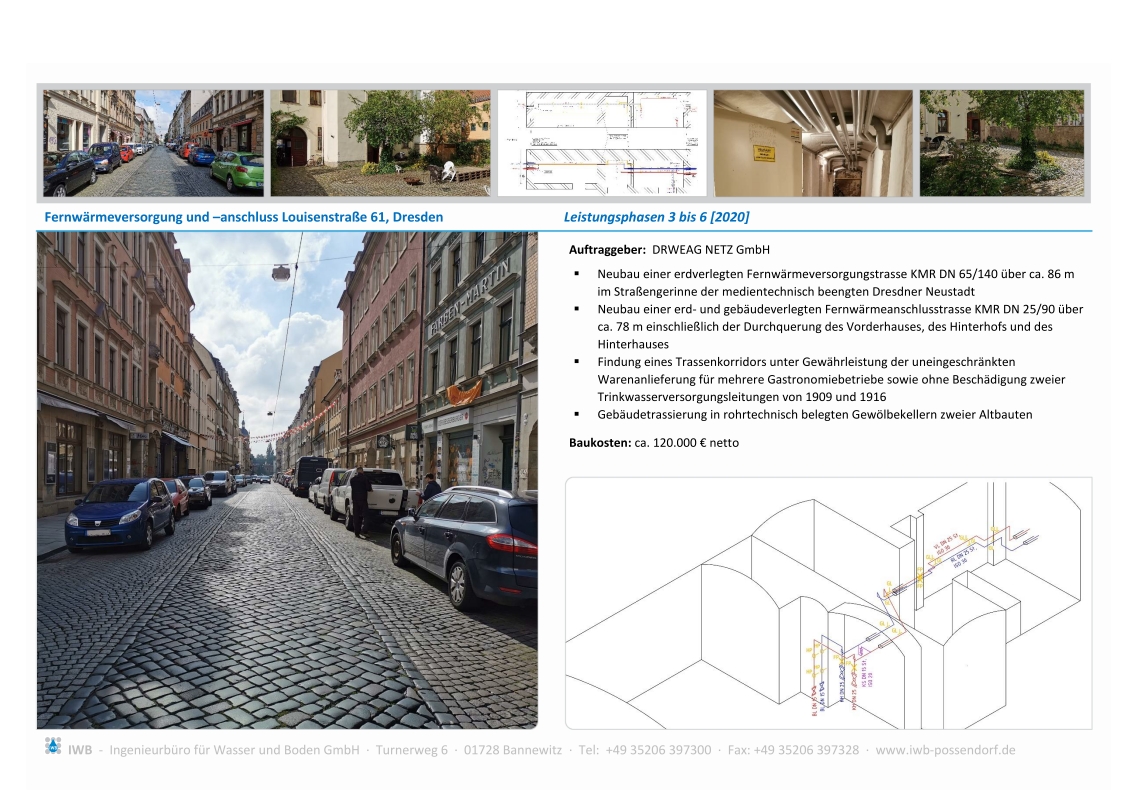Click the IWB logo in the footer

click(x=53, y=746)
